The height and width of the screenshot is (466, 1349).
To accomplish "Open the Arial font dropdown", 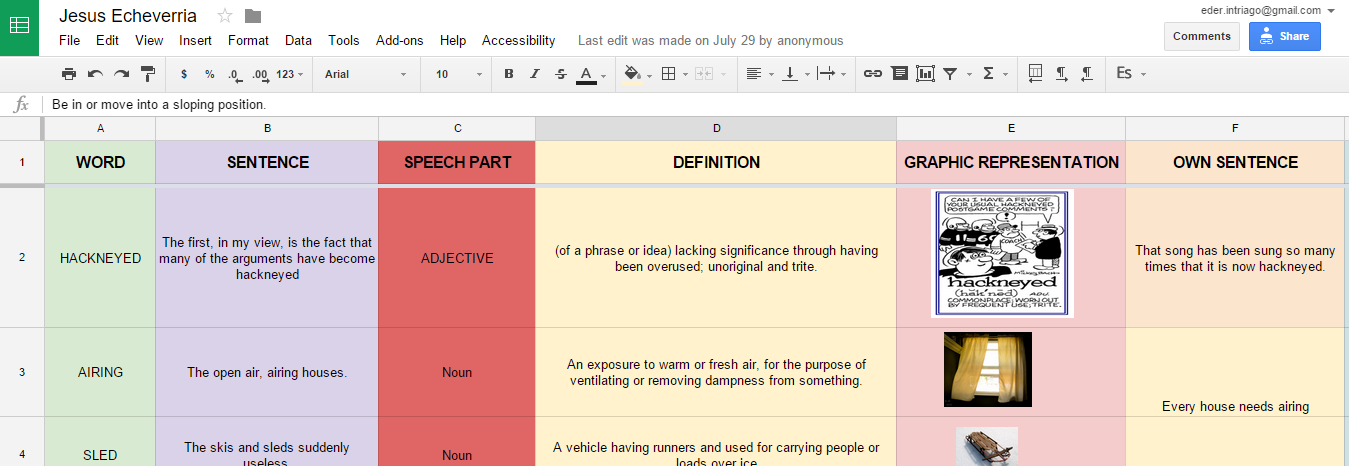I will click(x=366, y=74).
